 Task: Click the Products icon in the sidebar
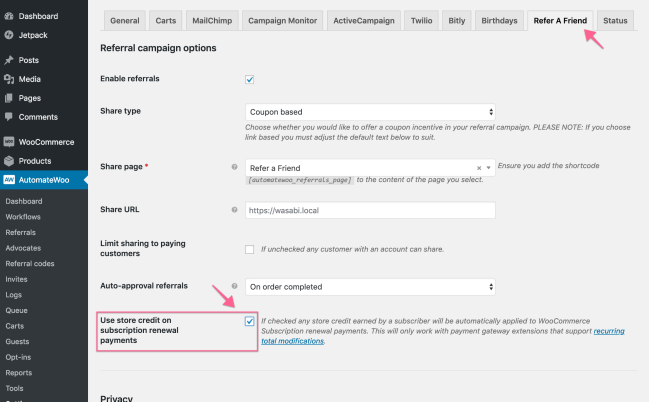(x=9, y=161)
